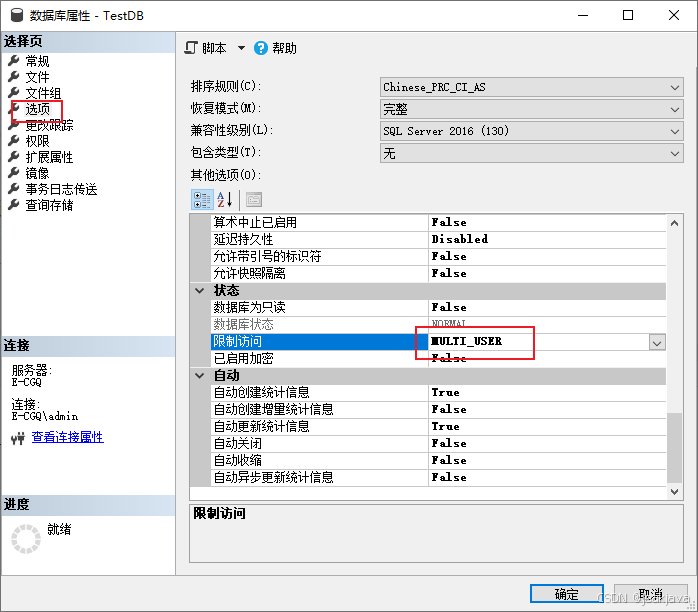Image resolution: width=698 pixels, height=612 pixels.
Task: Close the 数据库属性 dialog
Action: [674, 15]
